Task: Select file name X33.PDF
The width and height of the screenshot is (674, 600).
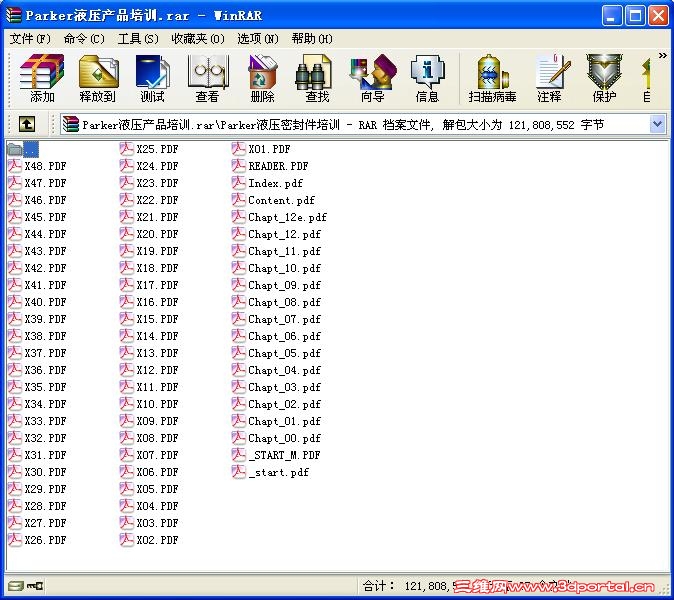Action: (x=46, y=421)
